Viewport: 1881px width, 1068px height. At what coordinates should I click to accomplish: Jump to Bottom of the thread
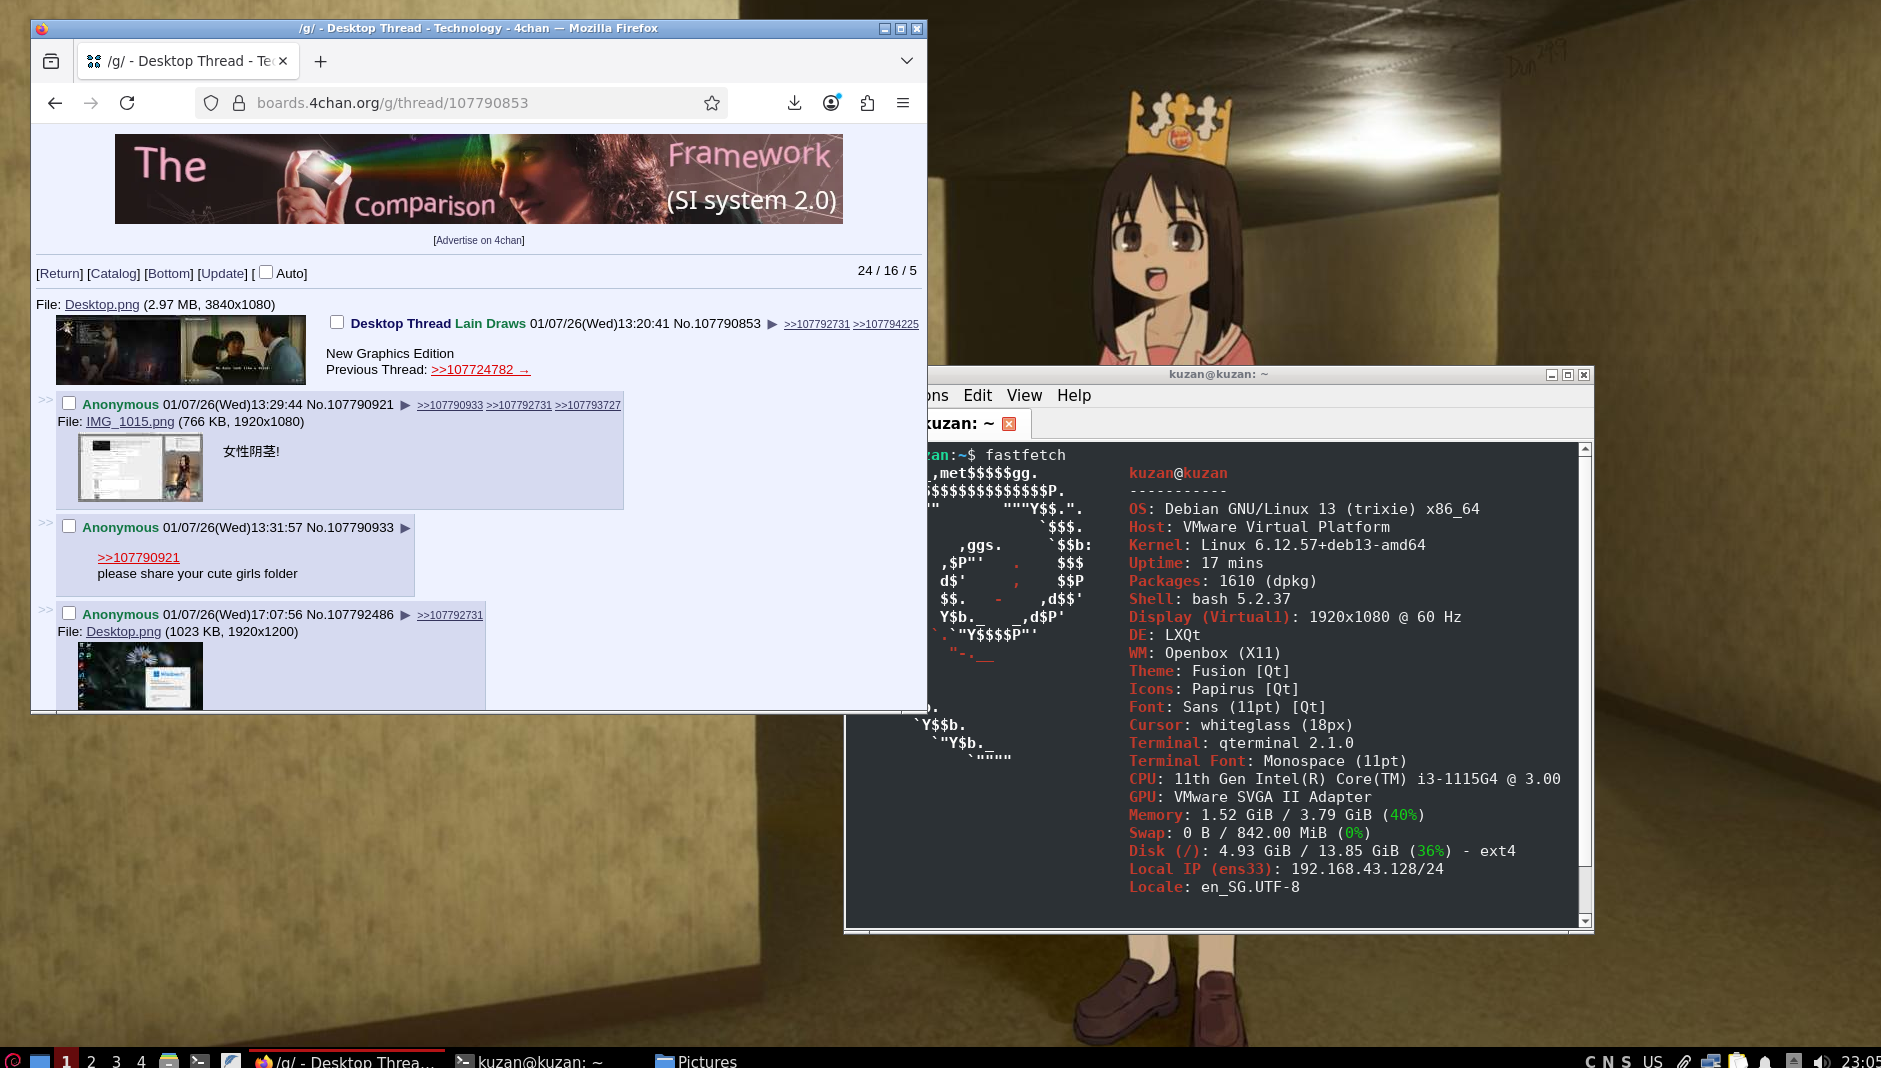coord(169,274)
